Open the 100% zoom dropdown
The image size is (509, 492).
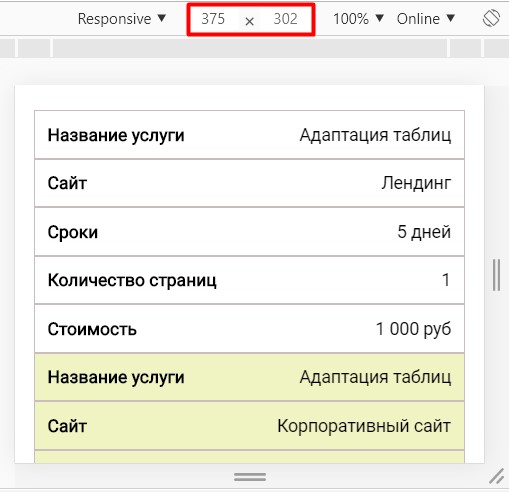(x=358, y=19)
